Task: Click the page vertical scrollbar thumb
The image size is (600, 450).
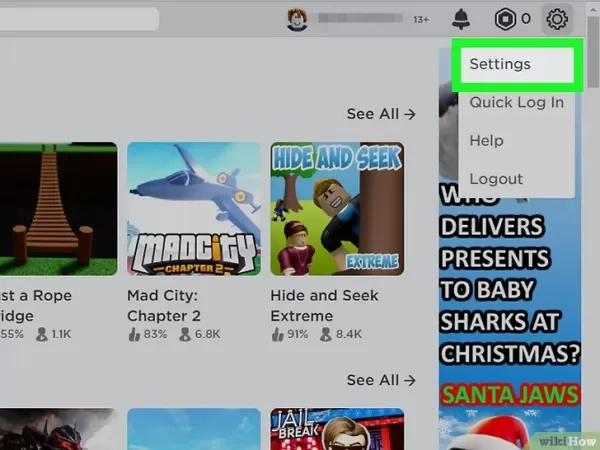Action: click(x=593, y=52)
